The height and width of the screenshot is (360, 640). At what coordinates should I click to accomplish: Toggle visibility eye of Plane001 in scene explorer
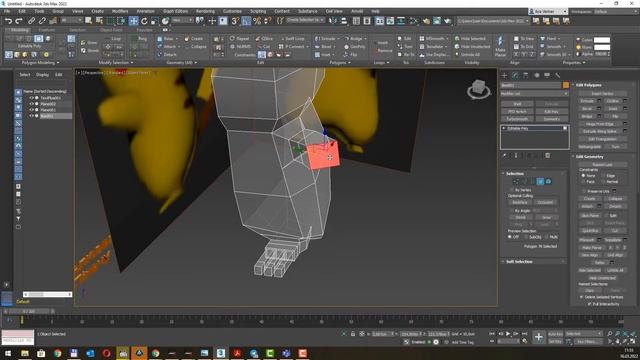click(31, 110)
